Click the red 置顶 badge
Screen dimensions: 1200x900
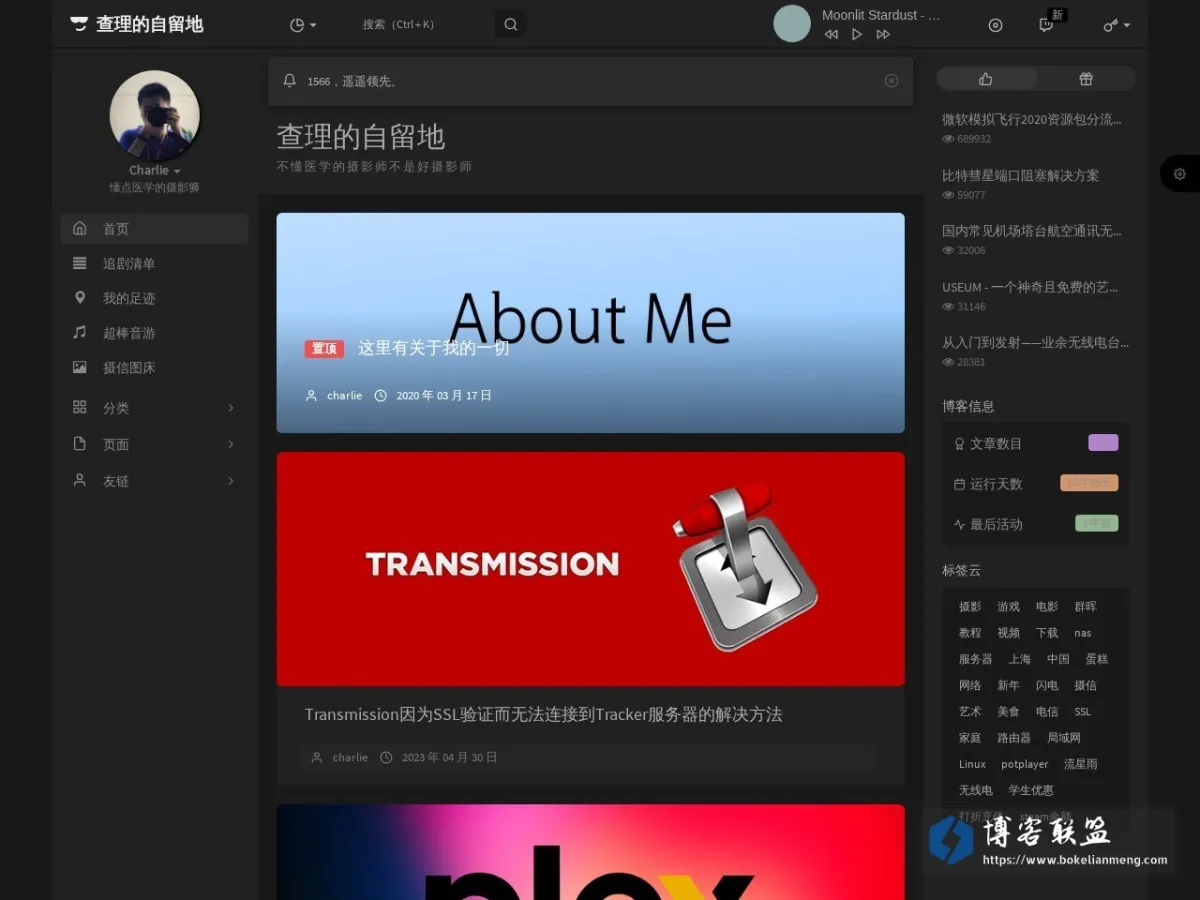(325, 349)
